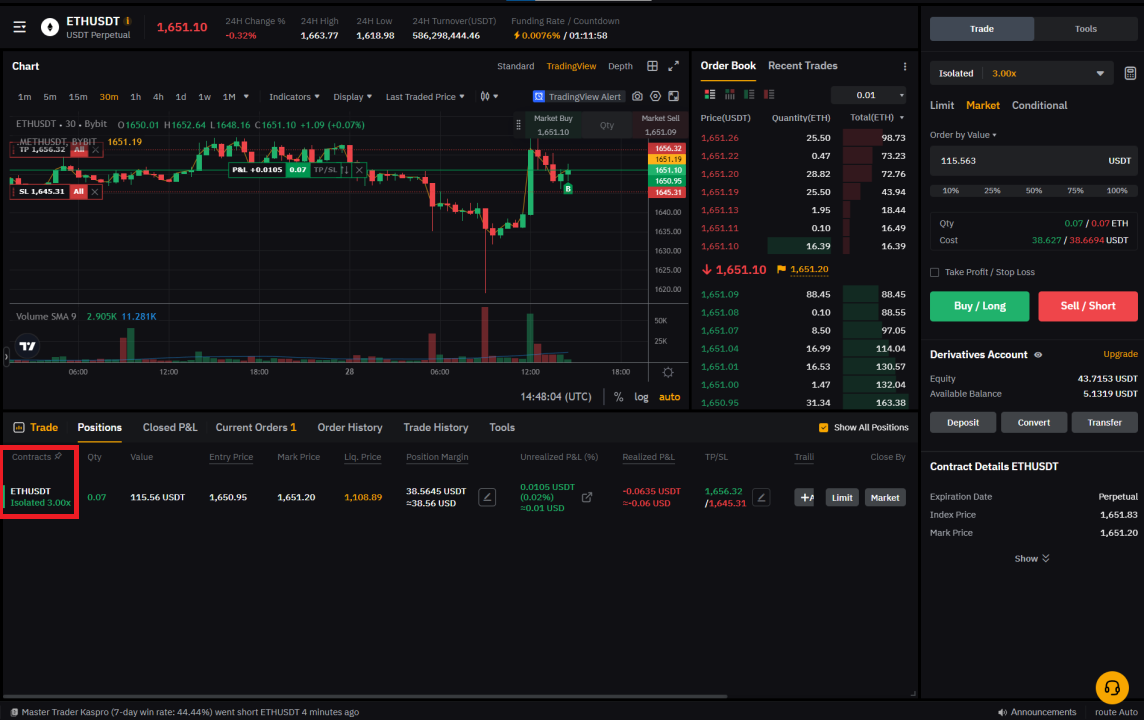This screenshot has height=720, width=1144.
Task: Toggle Derivatives Account balance visibility eye
Action: click(x=1038, y=355)
